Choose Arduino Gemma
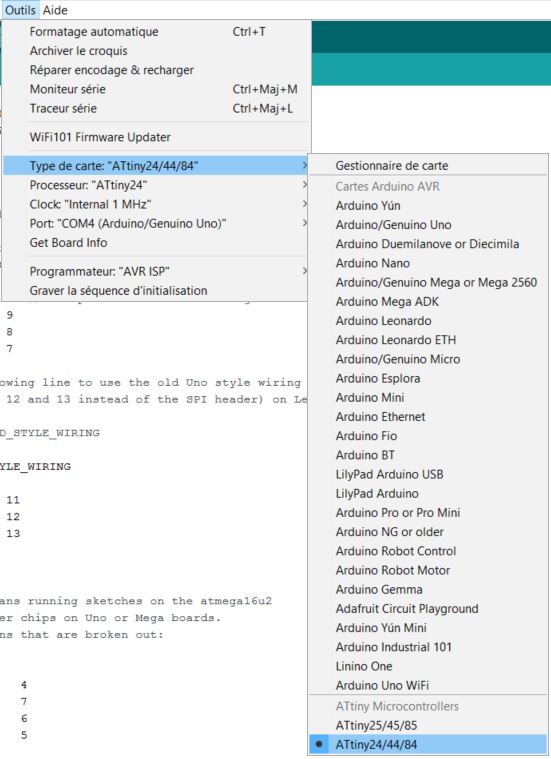The width and height of the screenshot is (551, 759). [x=428, y=590]
